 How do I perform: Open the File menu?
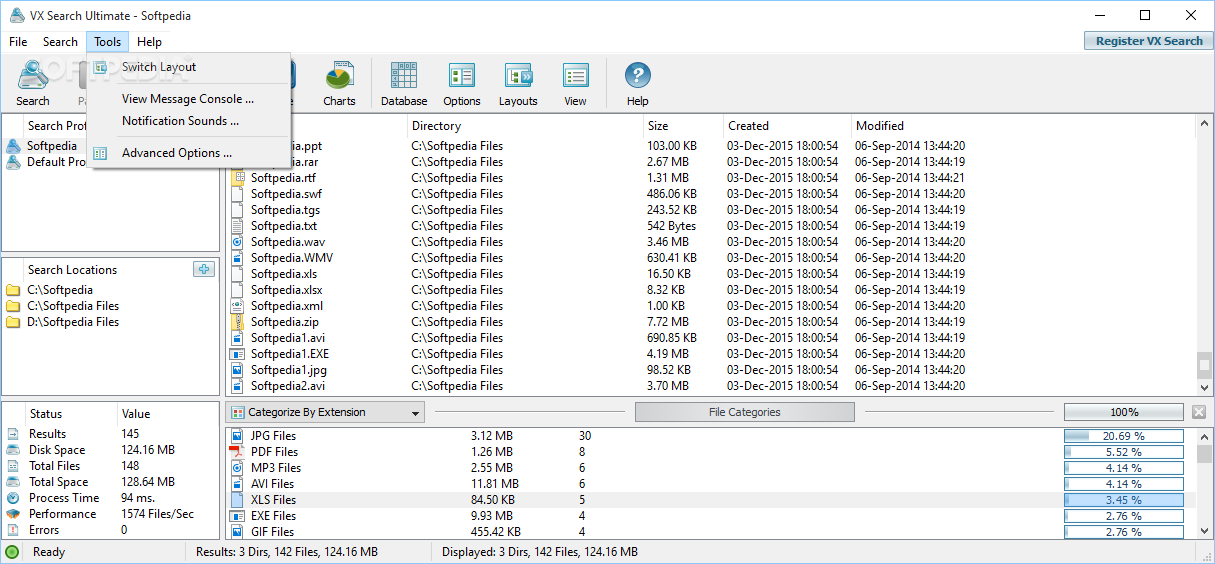coord(18,42)
